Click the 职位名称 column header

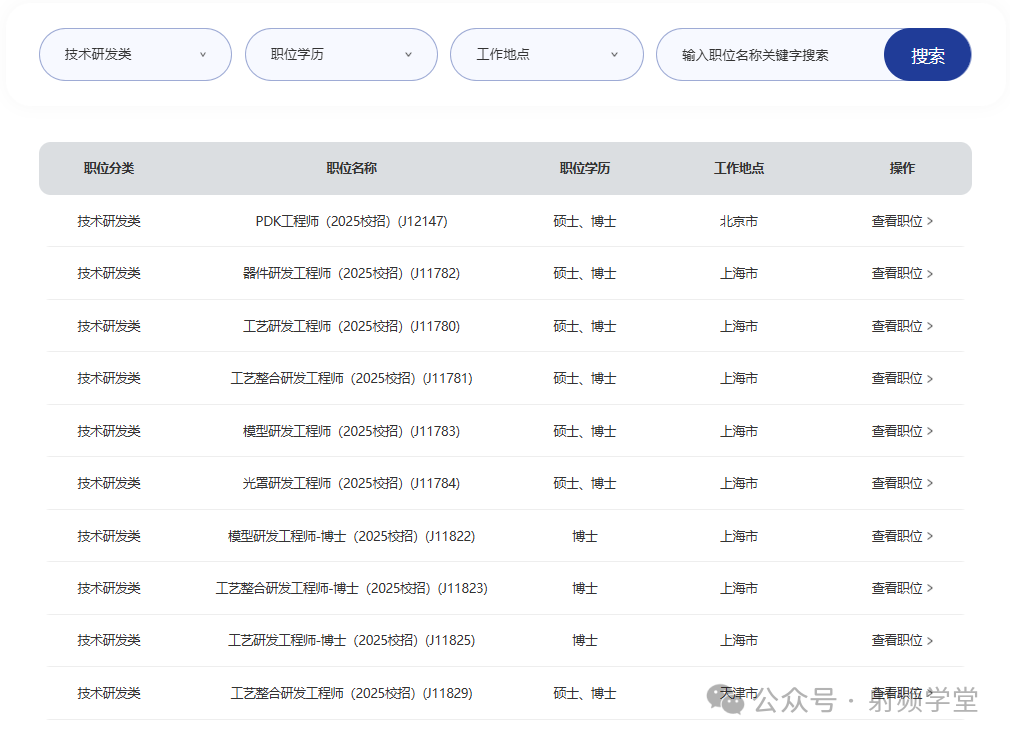pos(351,168)
